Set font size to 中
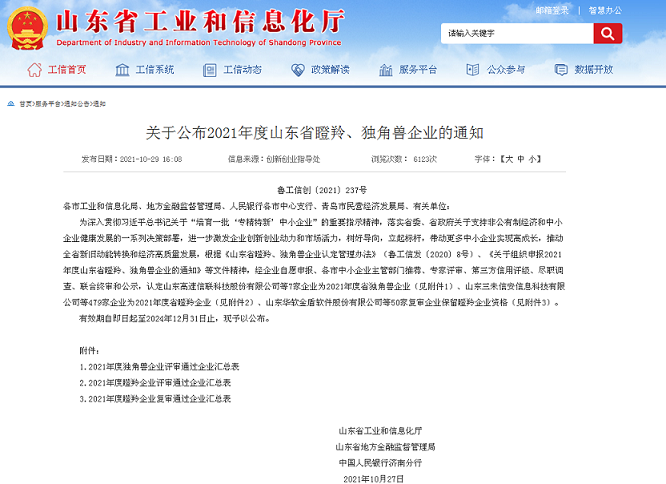Viewport: 666px width, 484px height. point(521,159)
